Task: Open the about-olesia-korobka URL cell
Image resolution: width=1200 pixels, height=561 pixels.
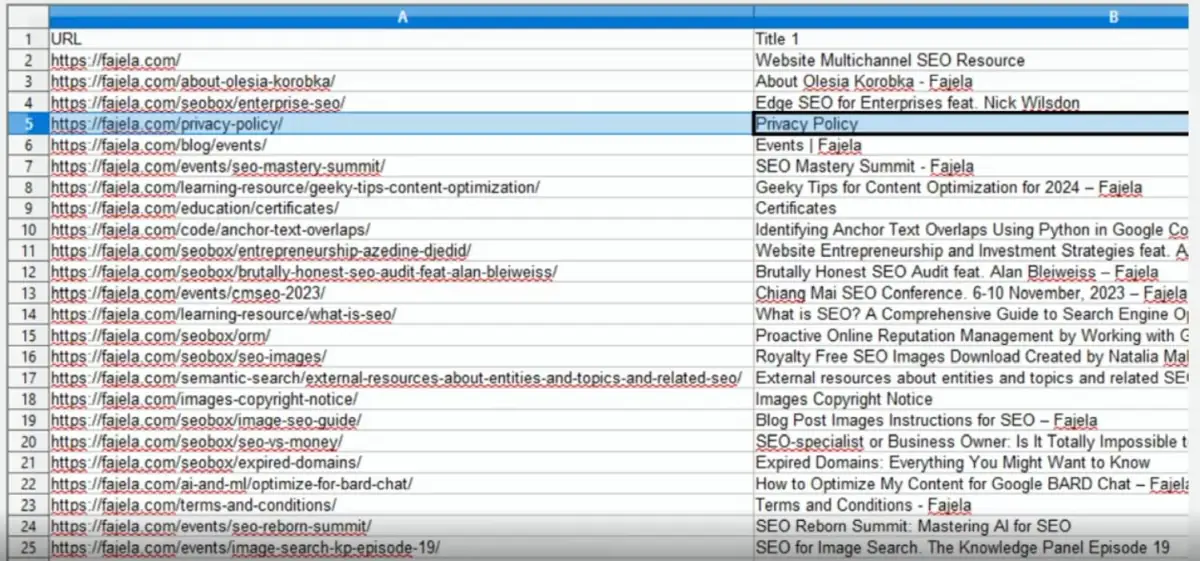Action: (x=193, y=81)
